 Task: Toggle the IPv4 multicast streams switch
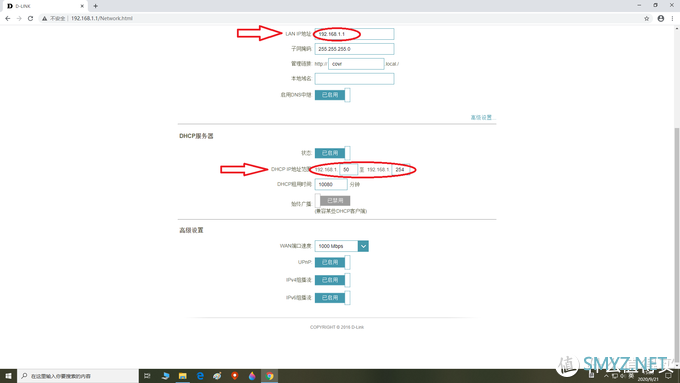(x=333, y=280)
